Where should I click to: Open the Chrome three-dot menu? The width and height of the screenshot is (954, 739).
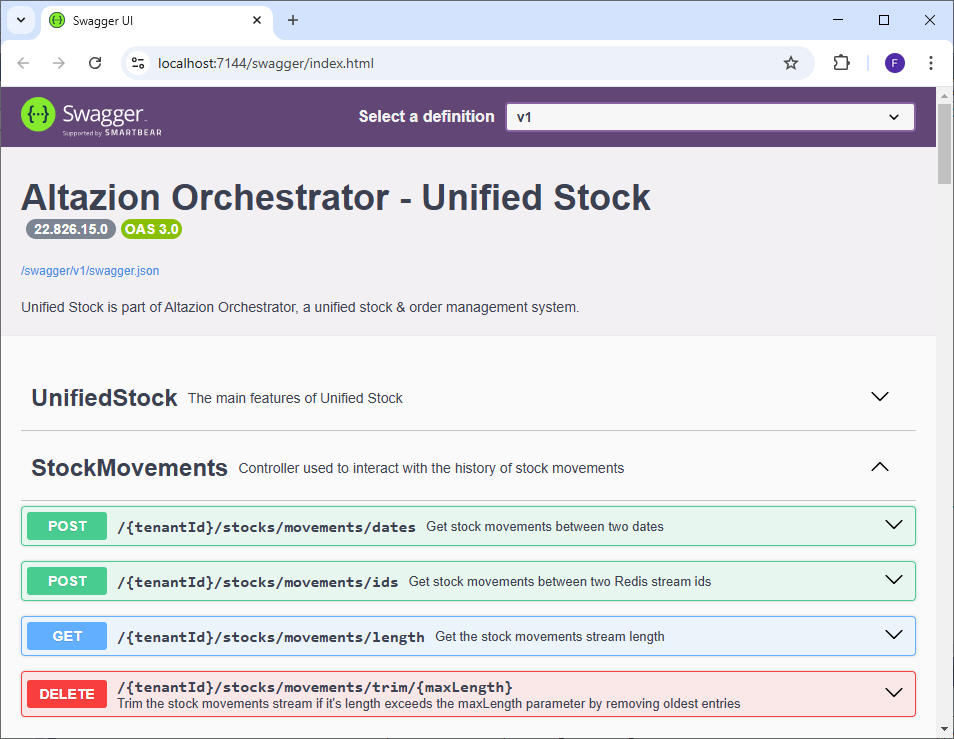pyautogui.click(x=930, y=63)
